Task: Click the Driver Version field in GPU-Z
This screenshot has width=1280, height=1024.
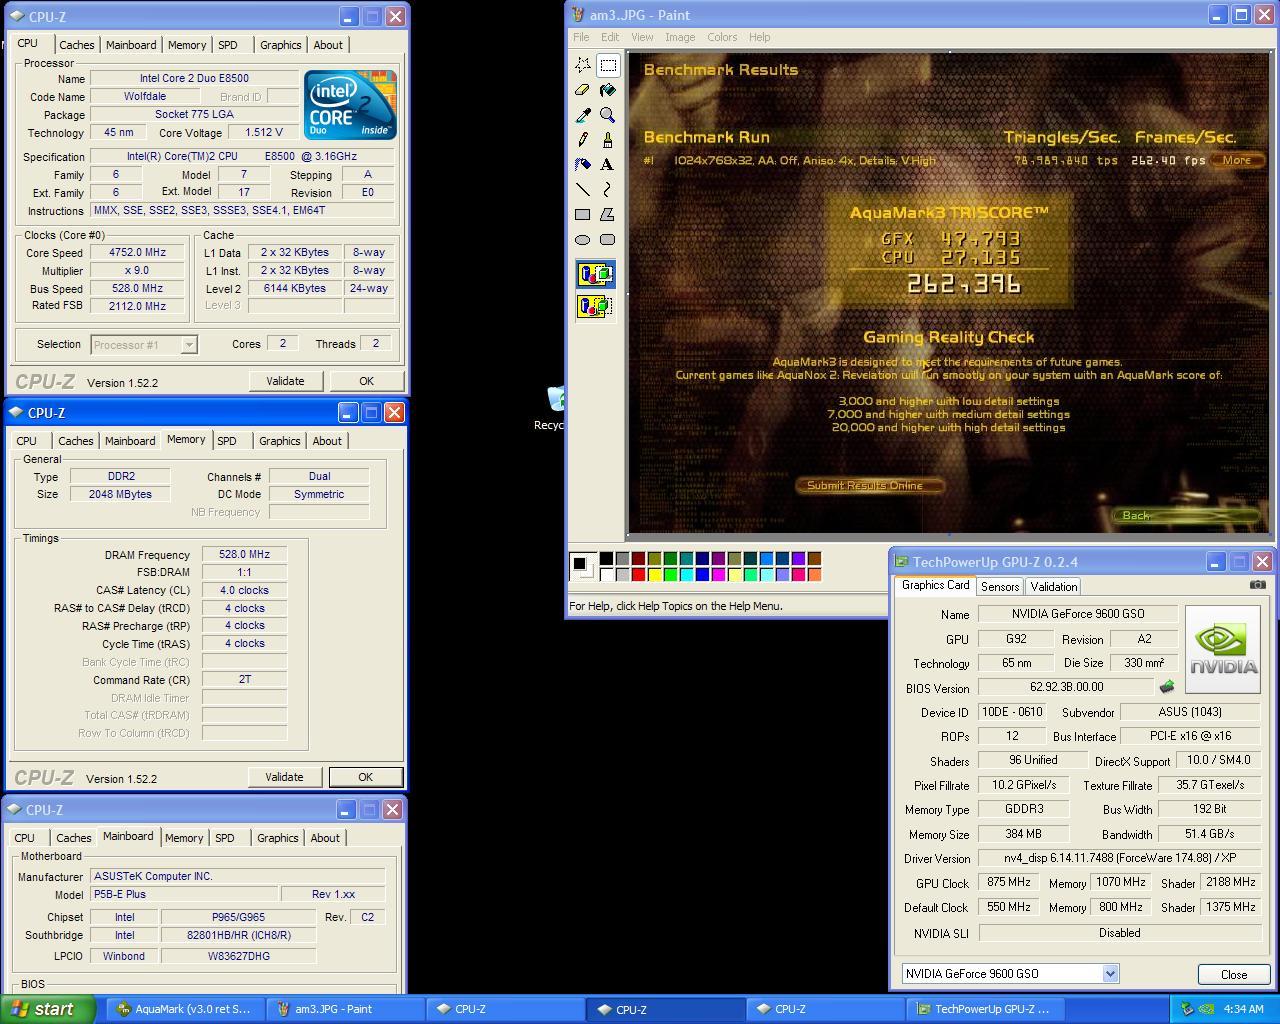Action: point(1120,858)
